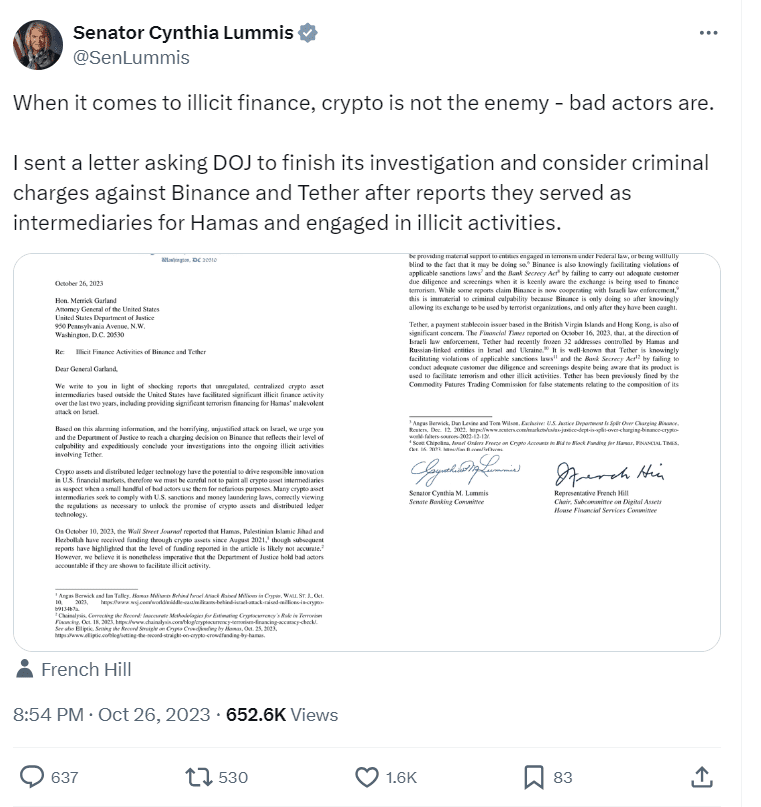Screen dimensions: 761x807
Task: Open the tweet options via the ellipsis
Action: [x=709, y=31]
